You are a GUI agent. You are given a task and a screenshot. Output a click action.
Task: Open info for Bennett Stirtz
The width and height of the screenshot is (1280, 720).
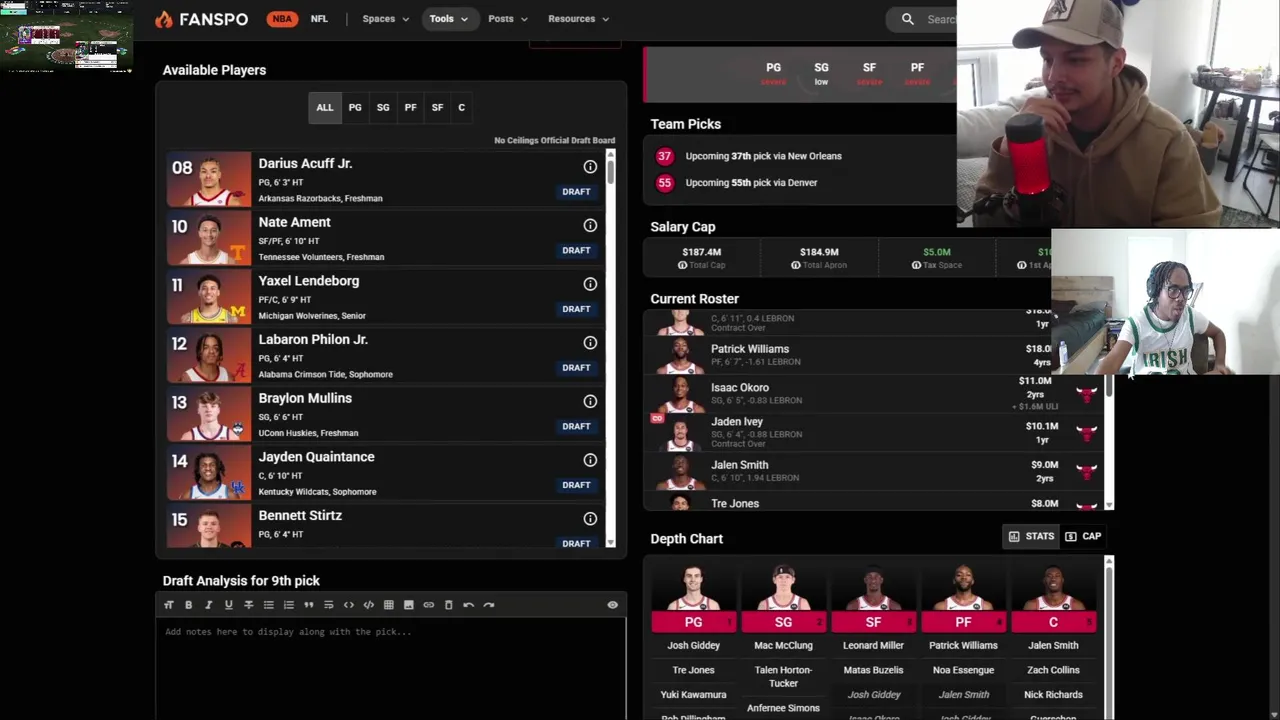click(x=590, y=519)
